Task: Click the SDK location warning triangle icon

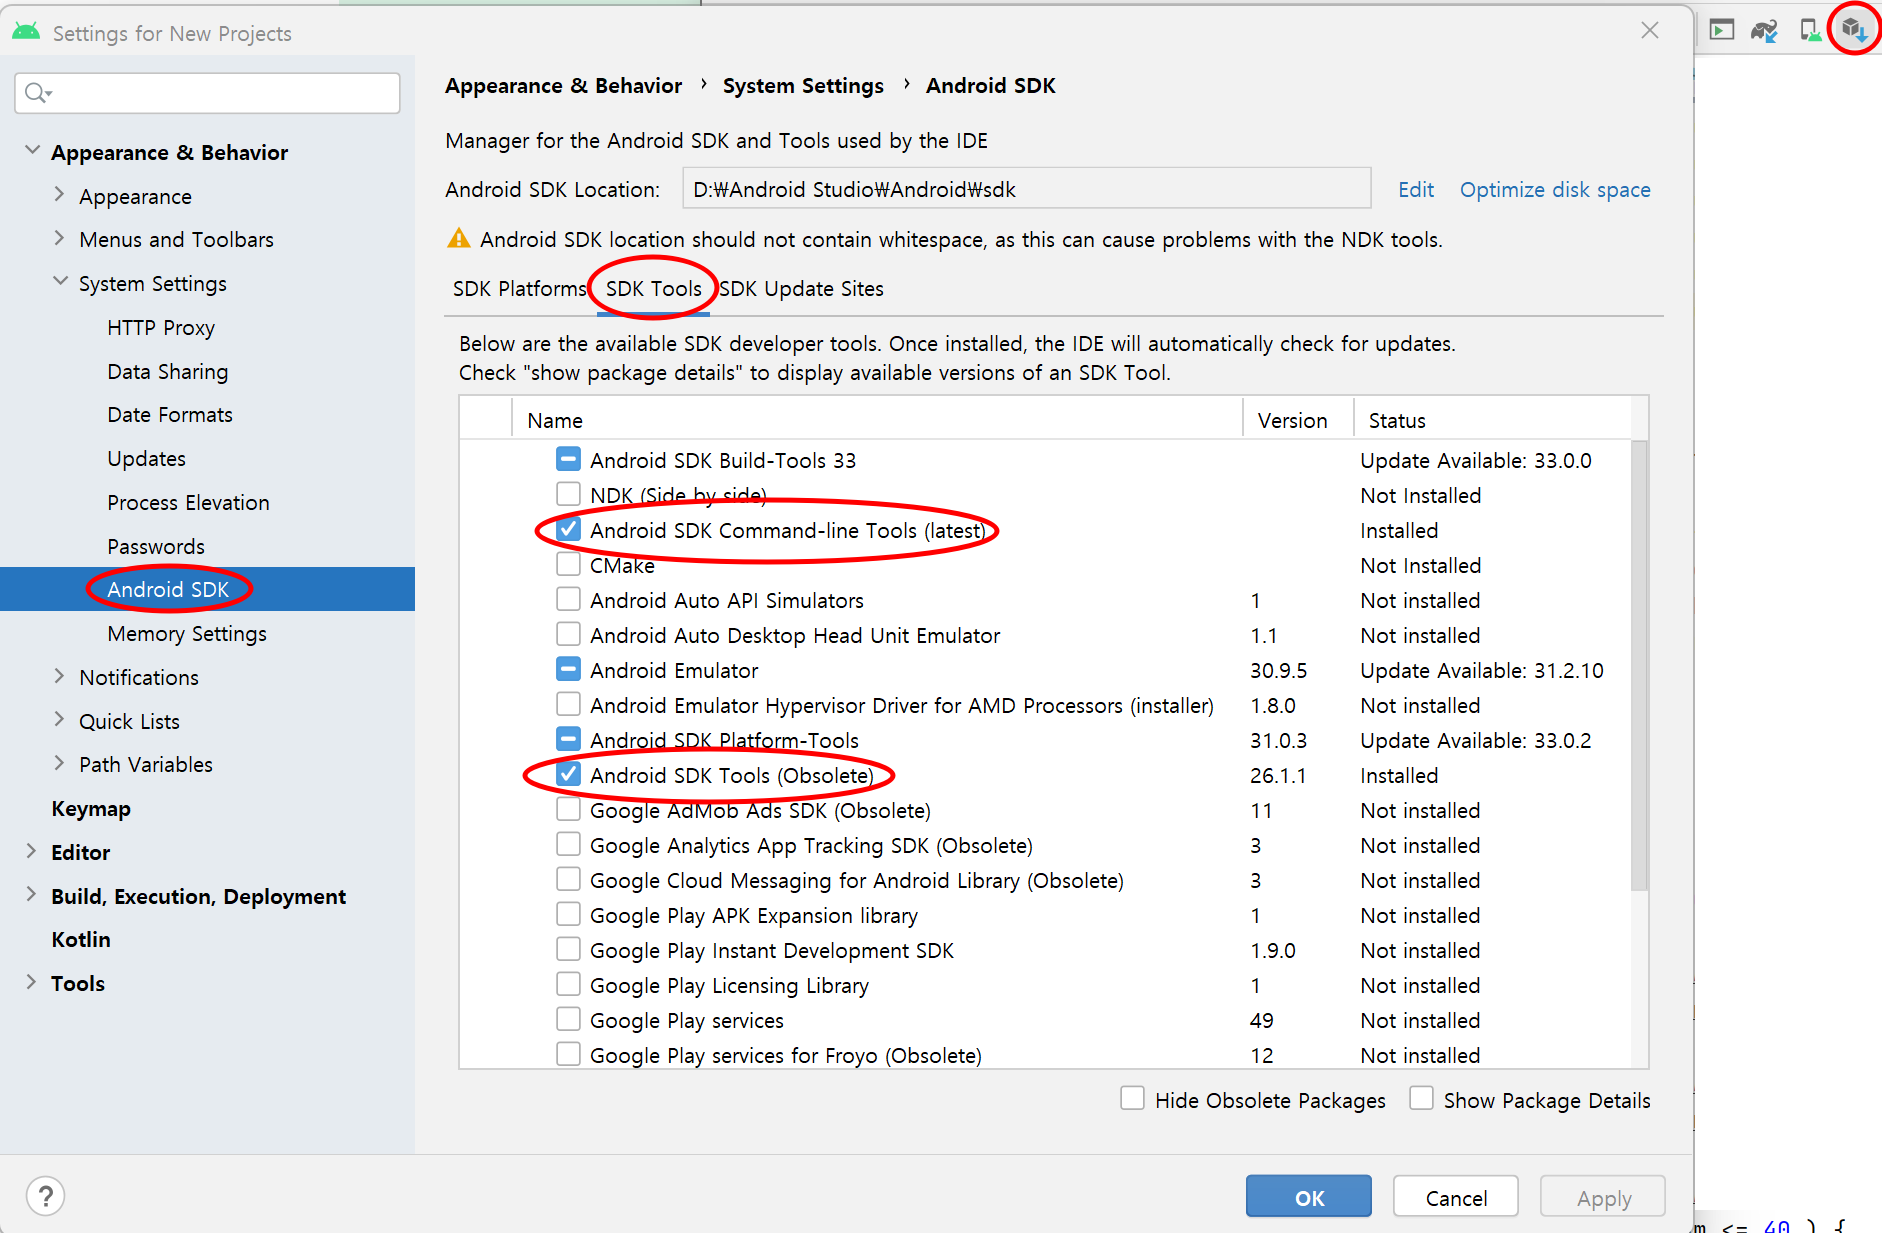Action: tap(459, 238)
